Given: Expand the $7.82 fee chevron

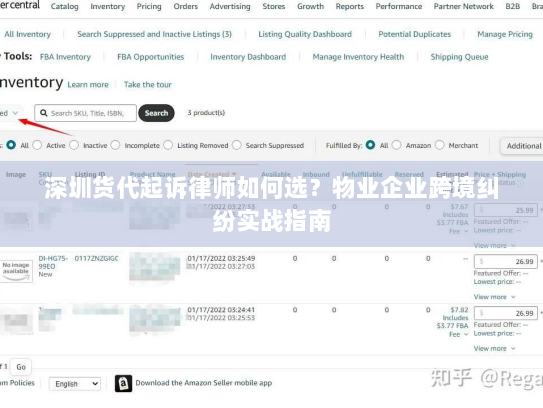Looking at the screenshot, I should tap(466, 334).
